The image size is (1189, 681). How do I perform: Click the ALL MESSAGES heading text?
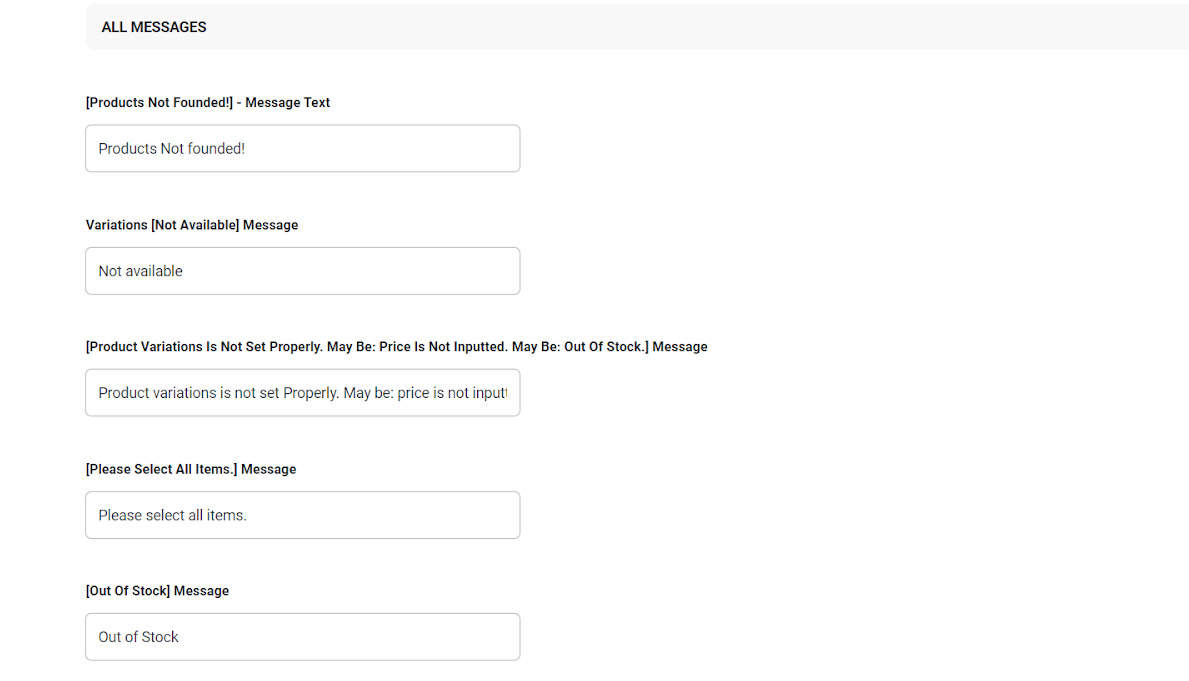click(154, 27)
